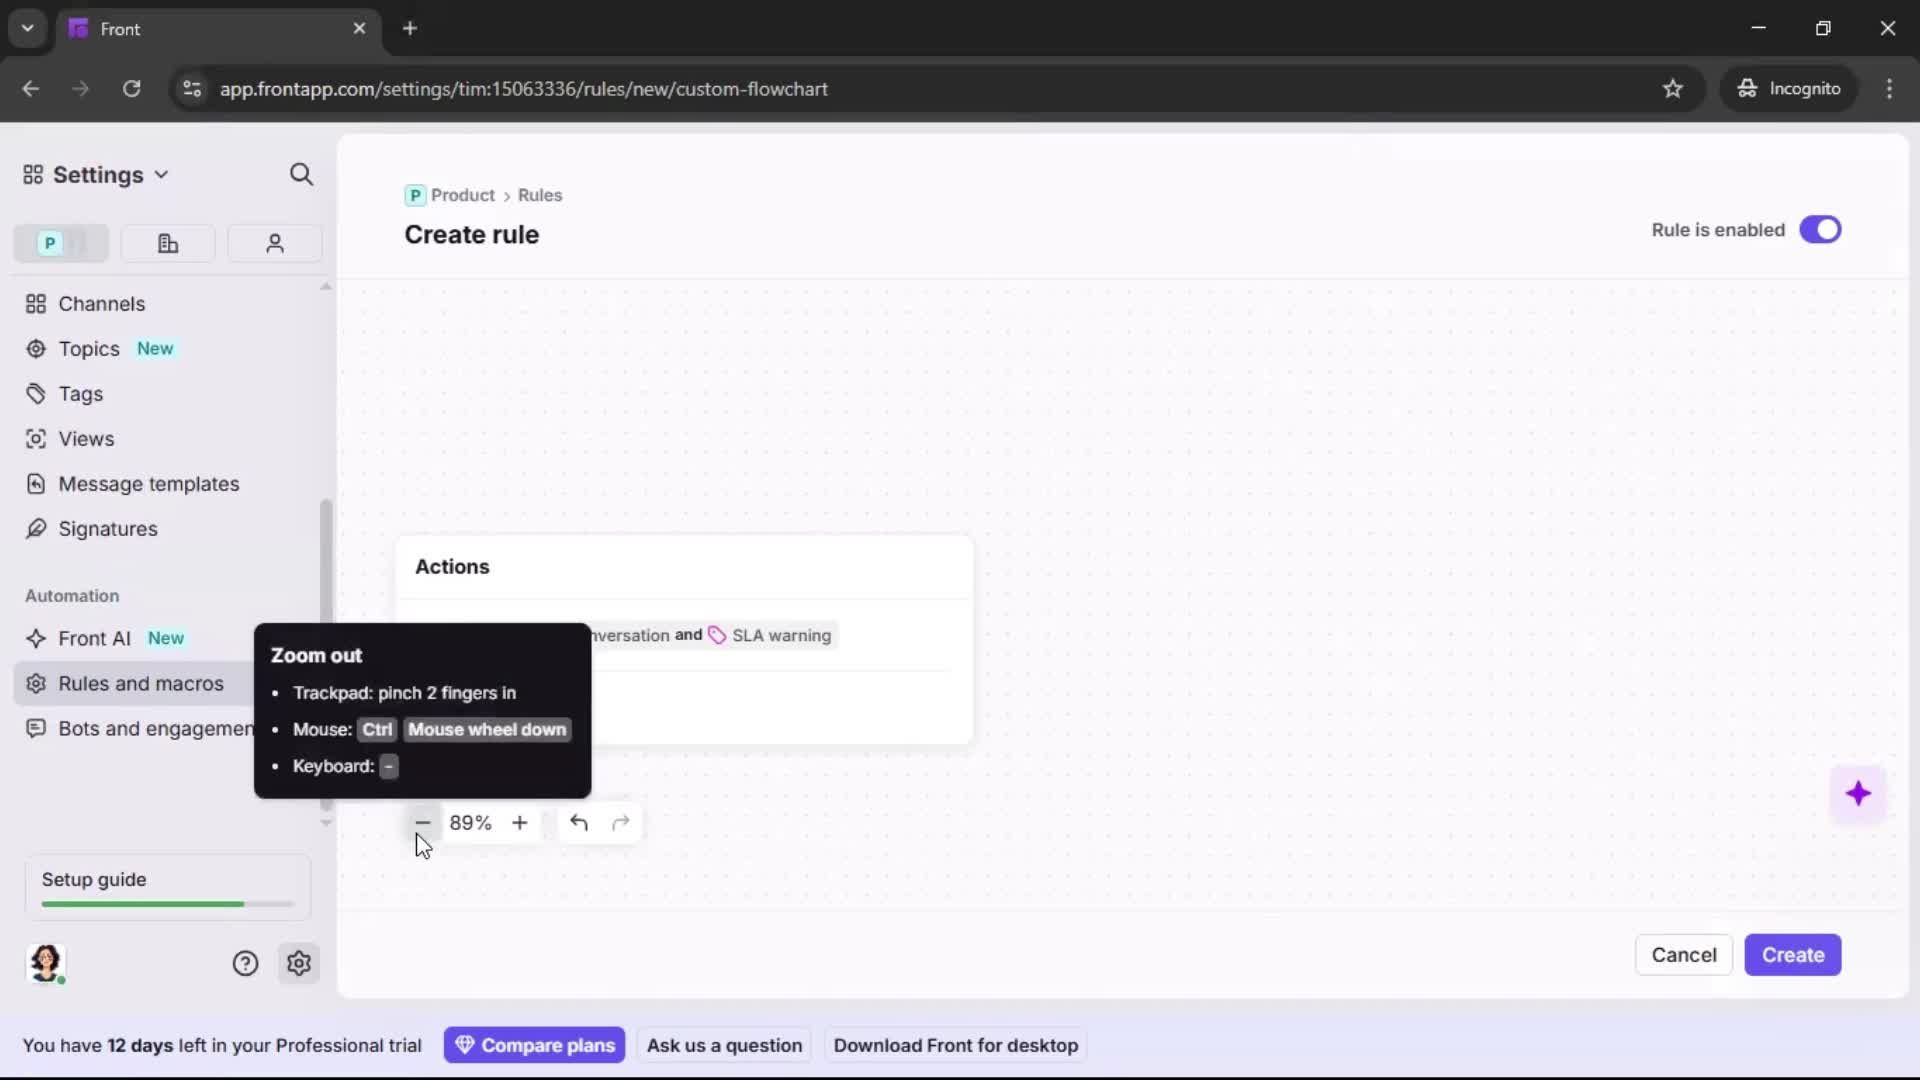The height and width of the screenshot is (1080, 1920).
Task: Open Channels settings in sidebar
Action: point(101,303)
